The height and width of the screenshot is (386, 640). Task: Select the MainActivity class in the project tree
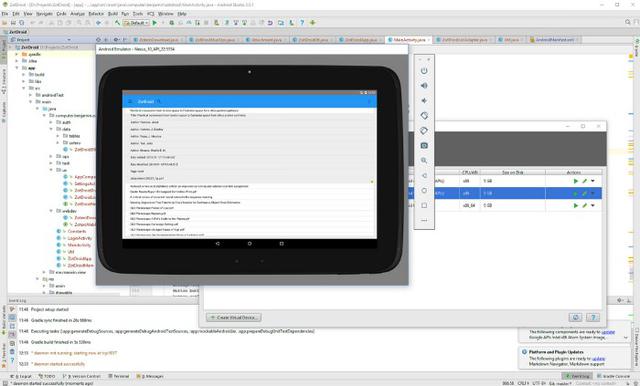(79, 245)
